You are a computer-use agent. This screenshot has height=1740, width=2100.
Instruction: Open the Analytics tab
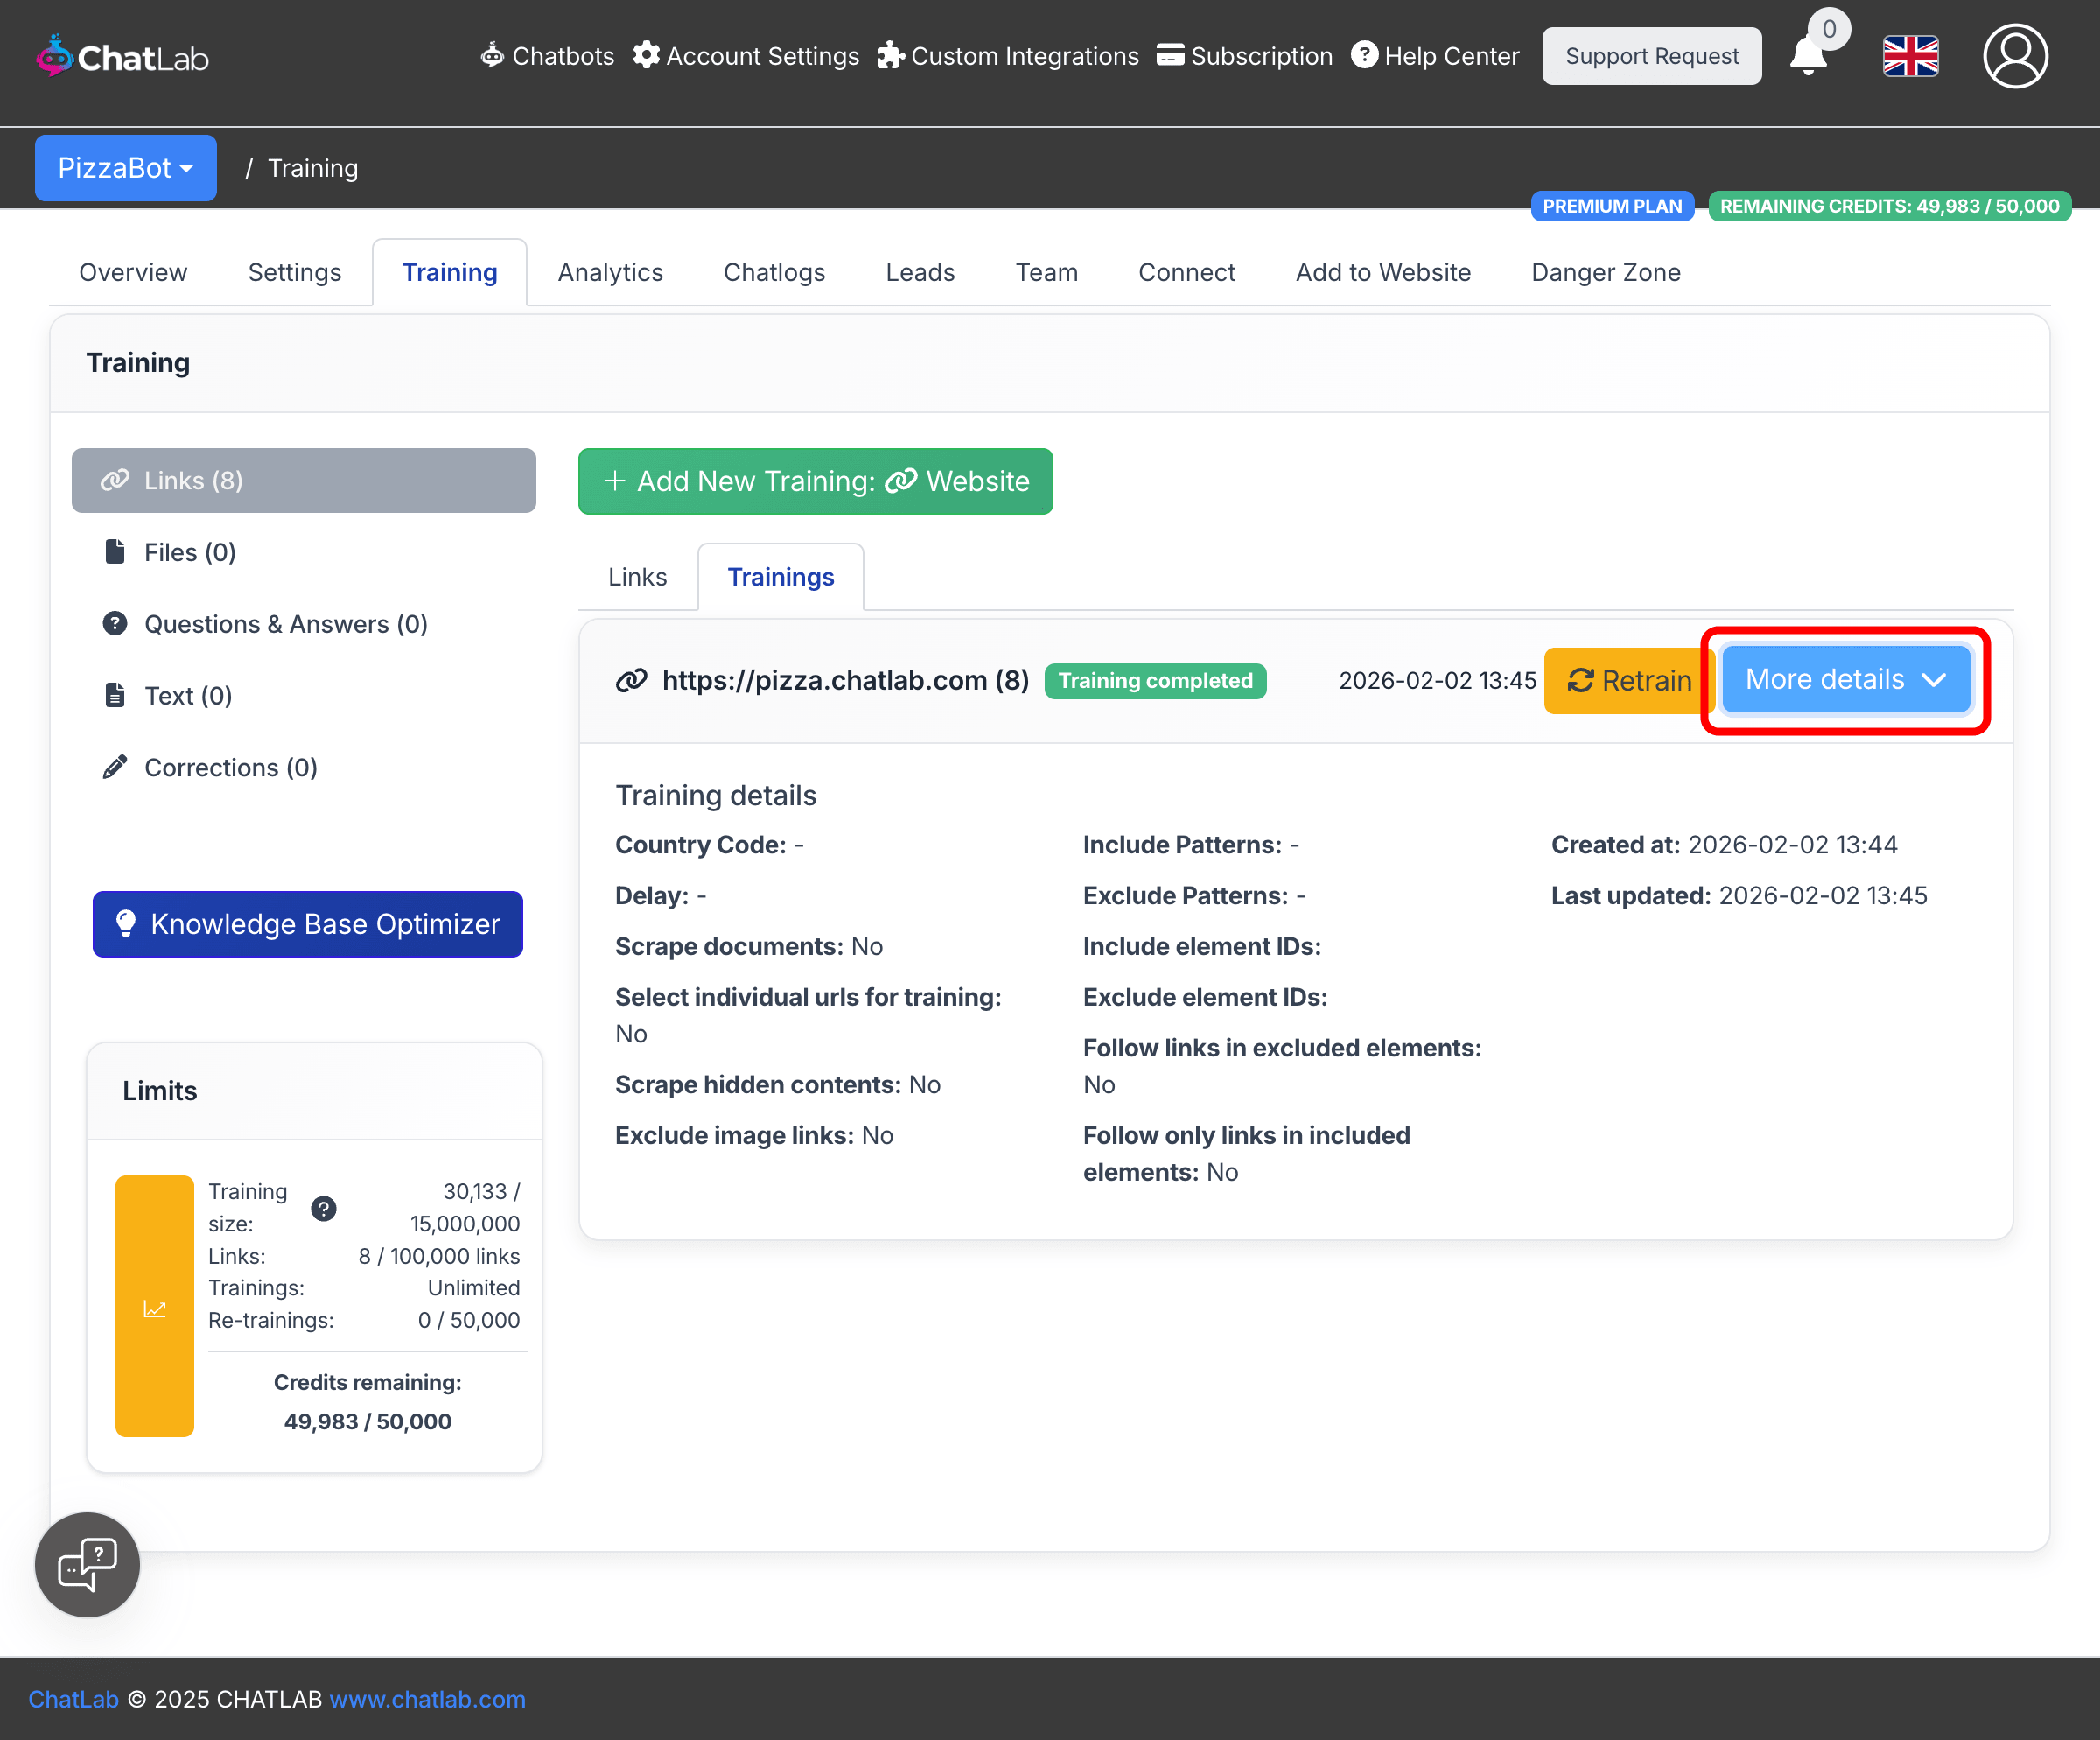pyautogui.click(x=610, y=272)
